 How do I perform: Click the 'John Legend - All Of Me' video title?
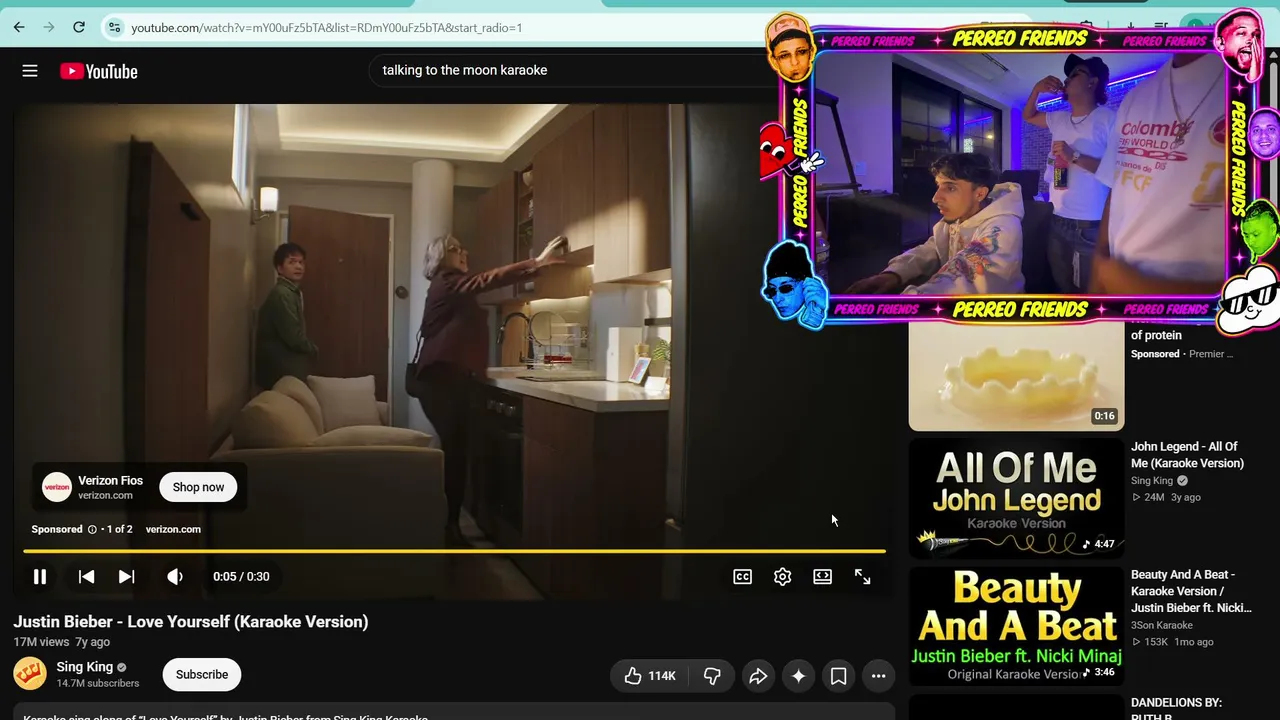1187,455
